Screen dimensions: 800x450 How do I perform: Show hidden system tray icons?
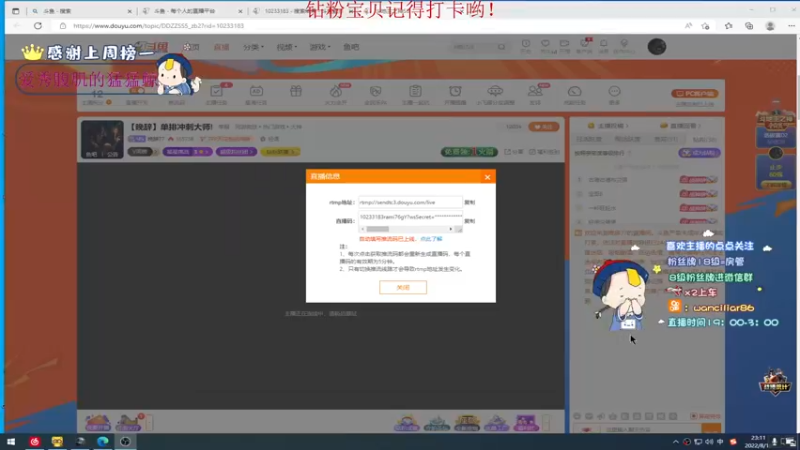[676, 441]
